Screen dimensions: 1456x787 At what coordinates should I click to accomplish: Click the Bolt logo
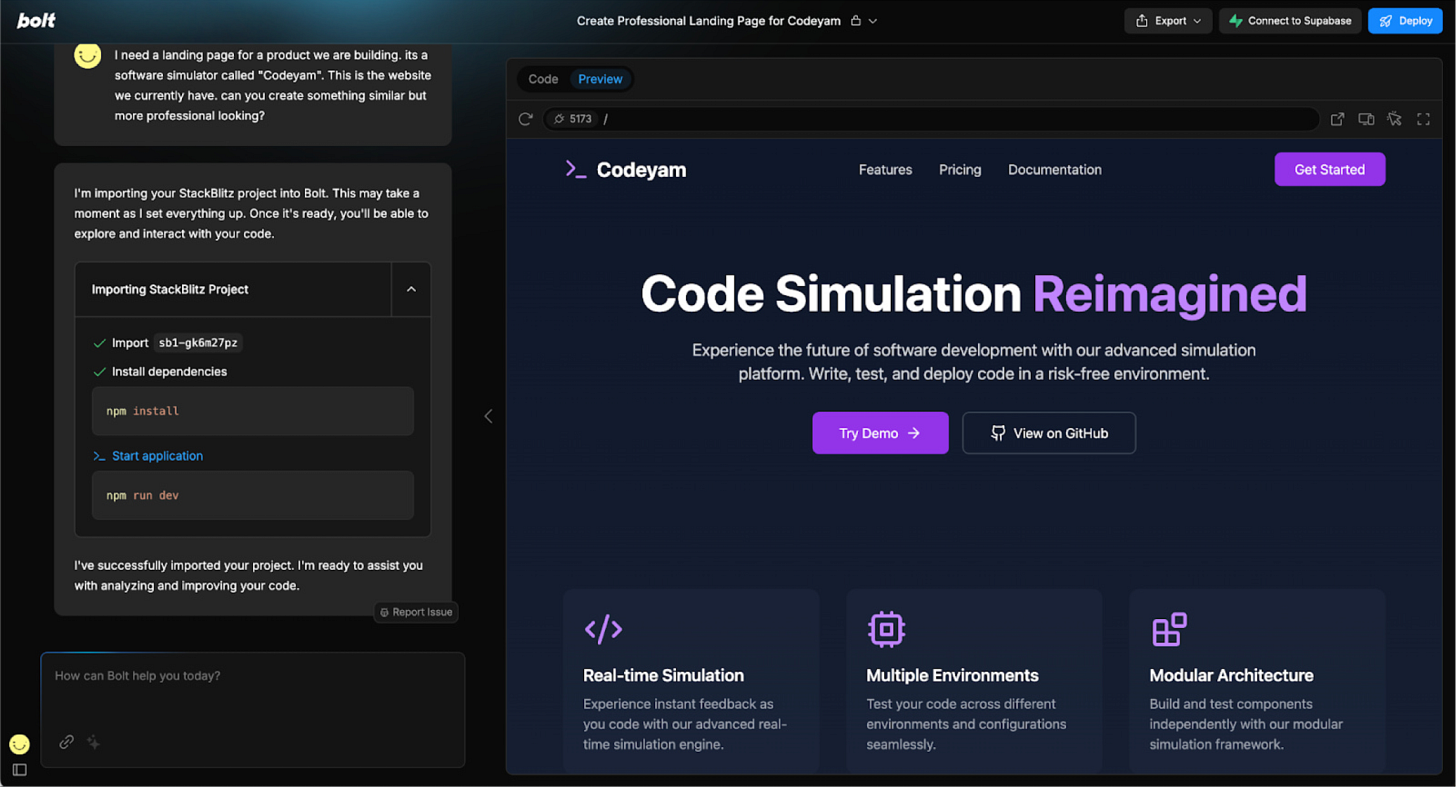36,21
